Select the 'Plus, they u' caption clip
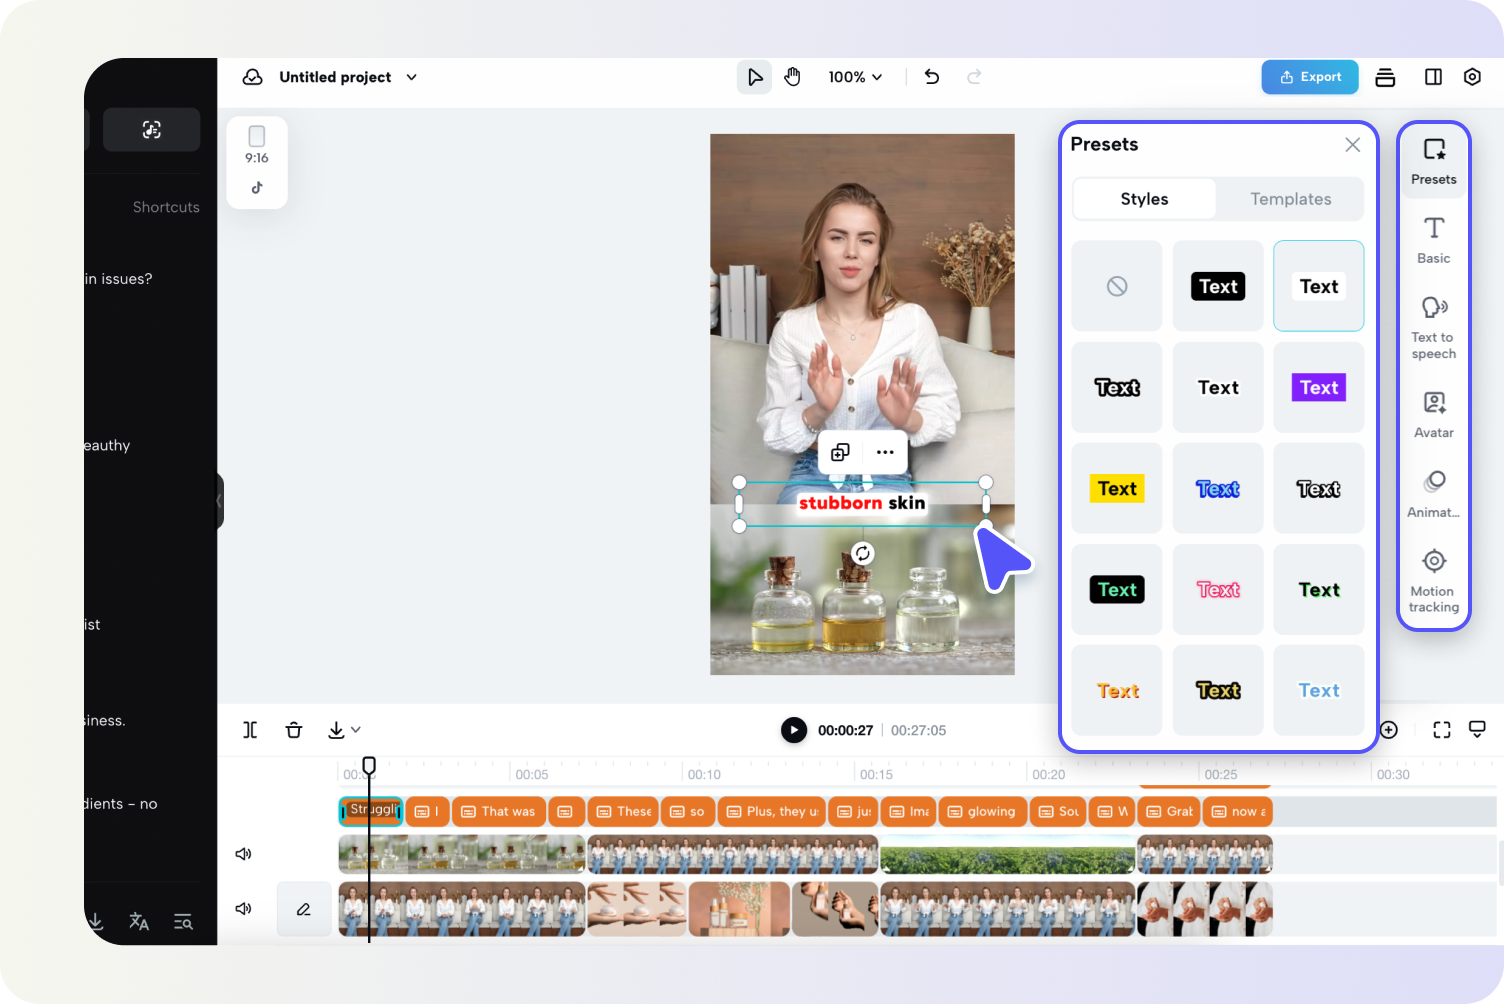The width and height of the screenshot is (1504, 1004). tap(772, 811)
